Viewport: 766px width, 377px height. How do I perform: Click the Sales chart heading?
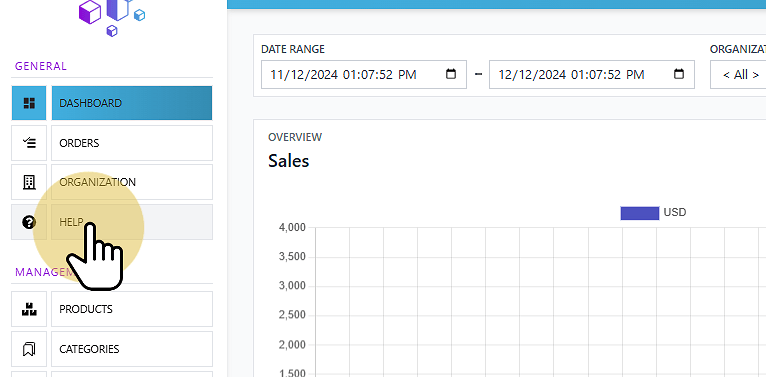tap(289, 161)
